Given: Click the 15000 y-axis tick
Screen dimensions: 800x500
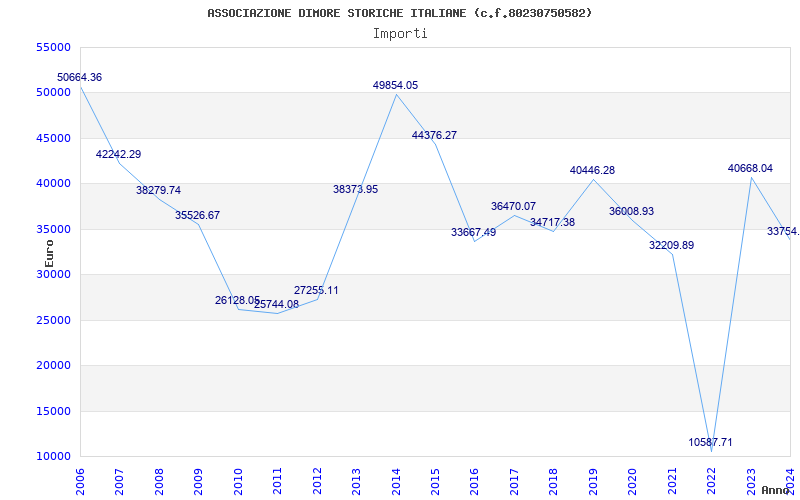Looking at the screenshot, I should click(53, 411).
